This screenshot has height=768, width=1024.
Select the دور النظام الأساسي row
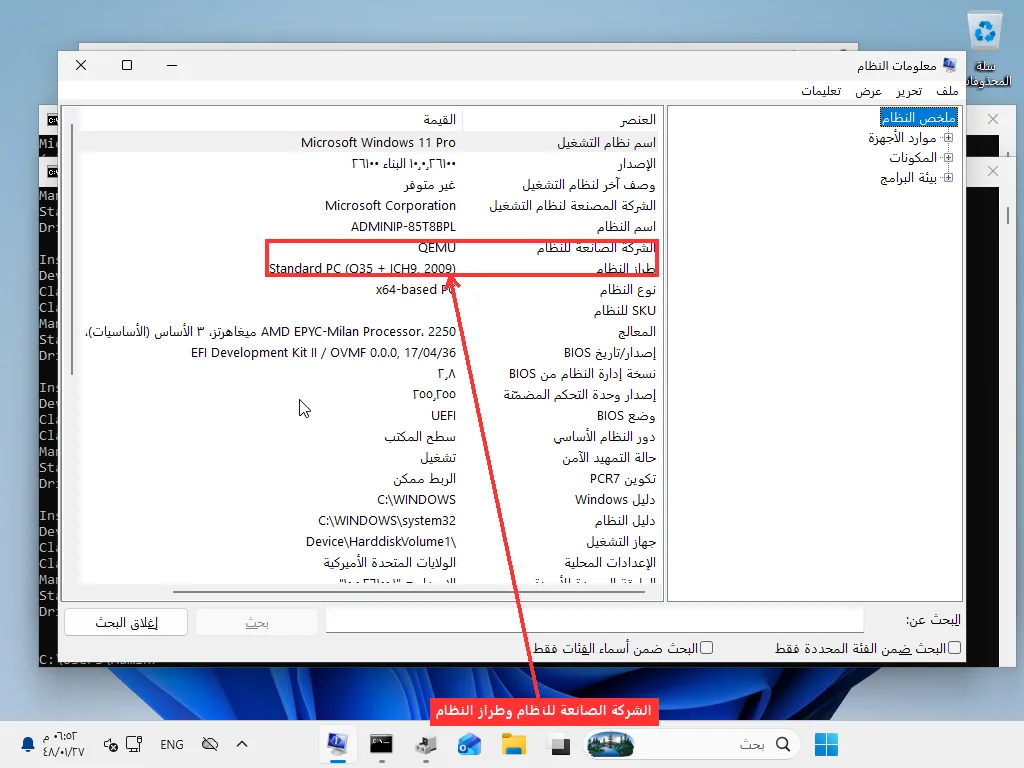(366, 437)
